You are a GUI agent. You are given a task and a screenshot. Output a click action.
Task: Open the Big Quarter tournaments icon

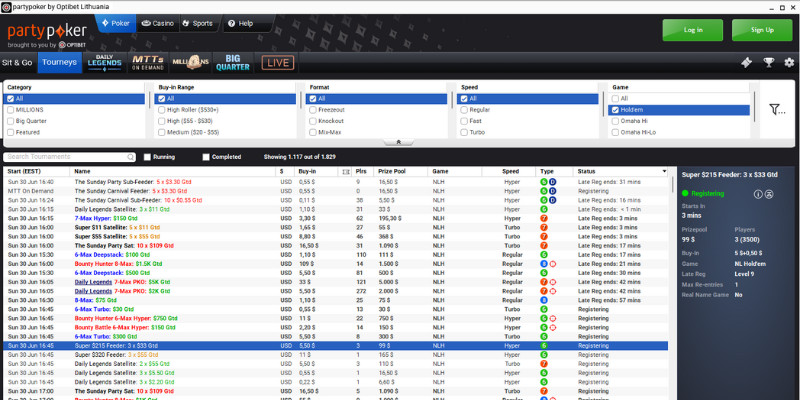(233, 62)
